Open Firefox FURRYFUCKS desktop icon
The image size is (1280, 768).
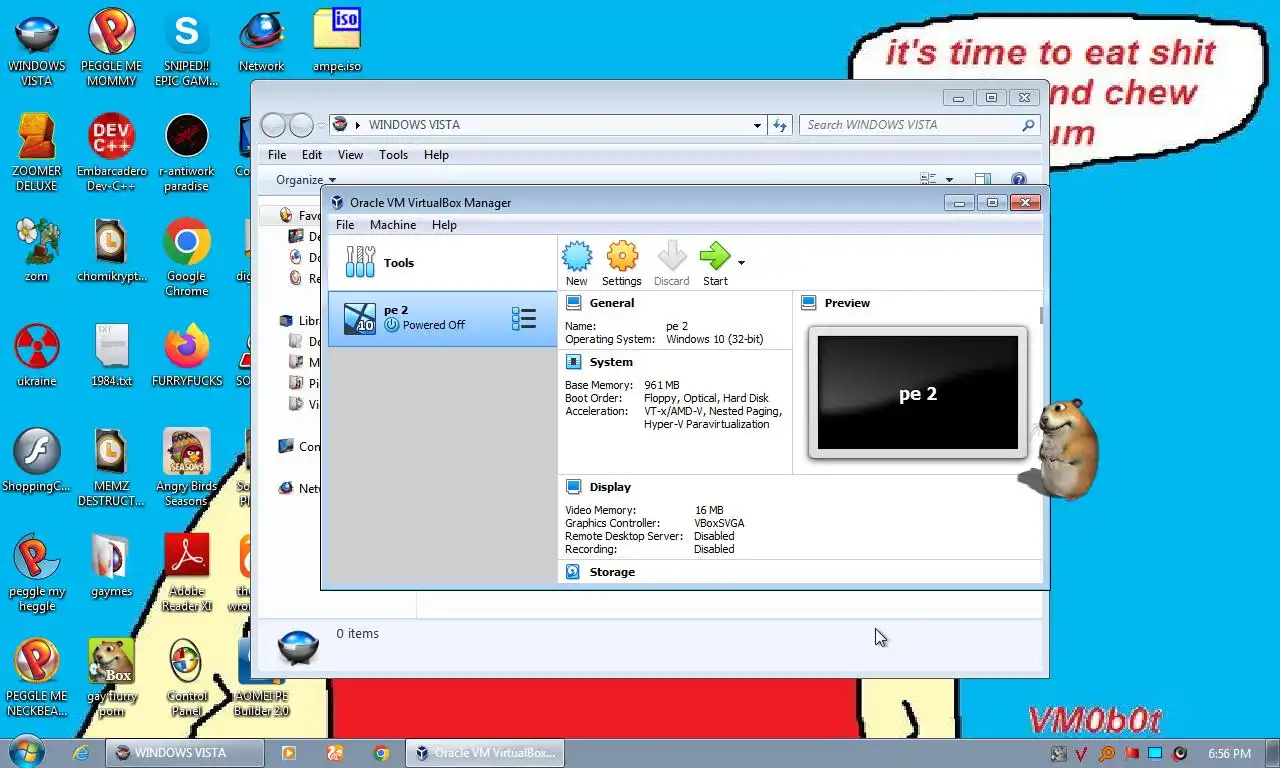coord(186,356)
